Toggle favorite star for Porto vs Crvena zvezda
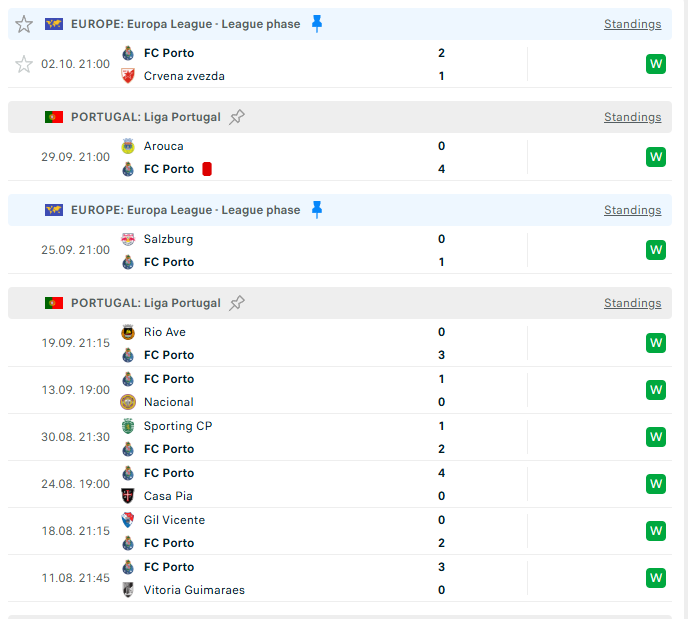This screenshot has height=619, width=688. click(x=24, y=64)
